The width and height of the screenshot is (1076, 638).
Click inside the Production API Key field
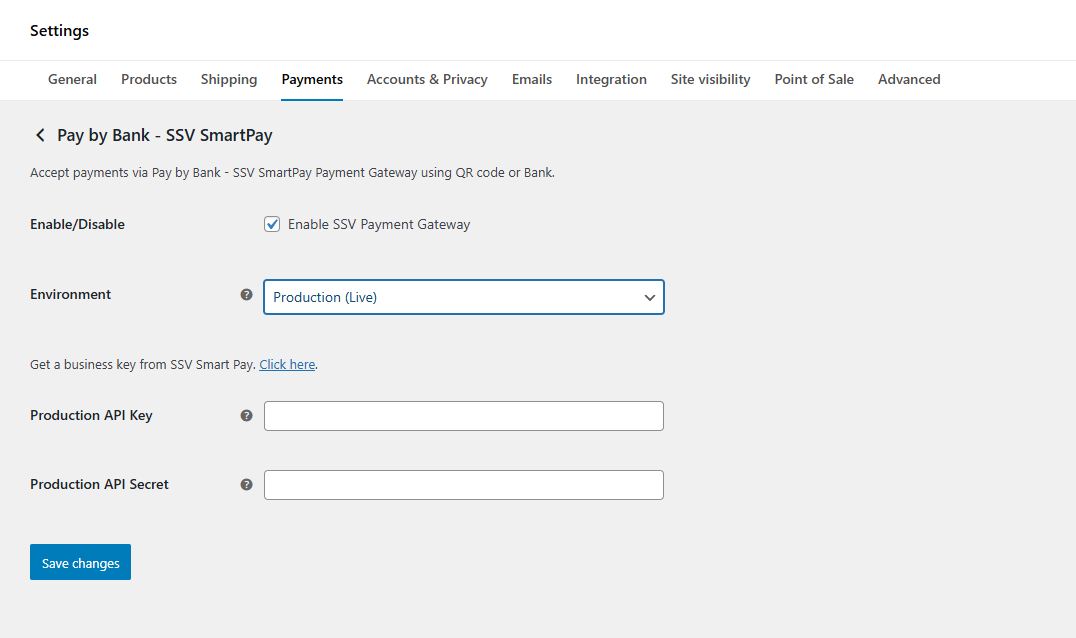pos(463,415)
